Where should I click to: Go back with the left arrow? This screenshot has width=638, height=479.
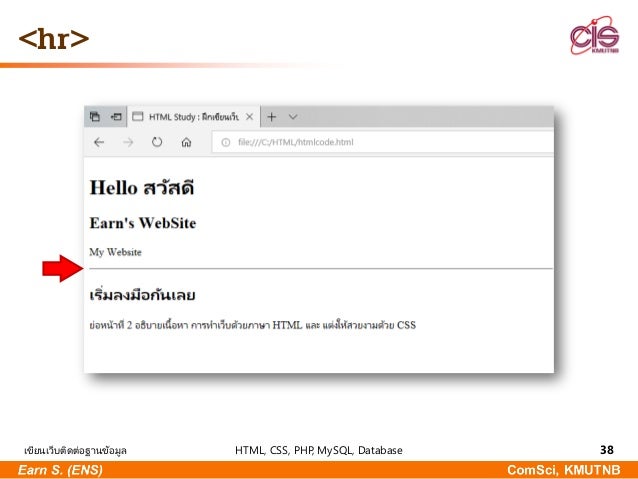tap(99, 142)
